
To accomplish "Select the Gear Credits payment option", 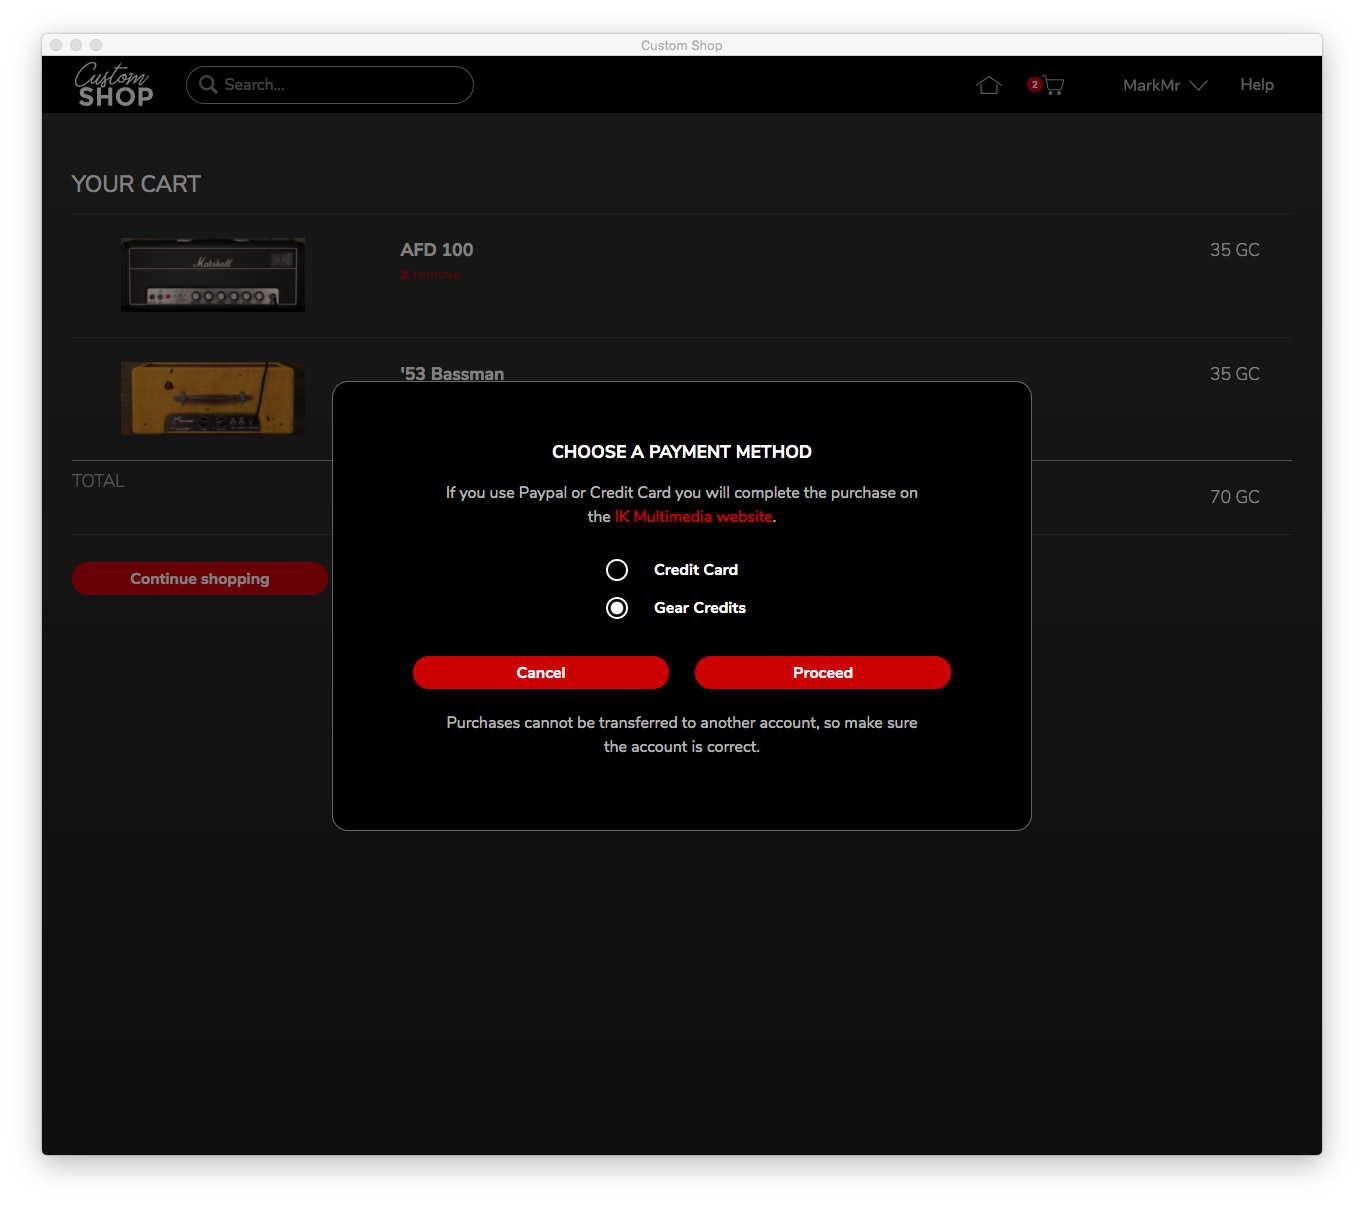I will coord(617,608).
